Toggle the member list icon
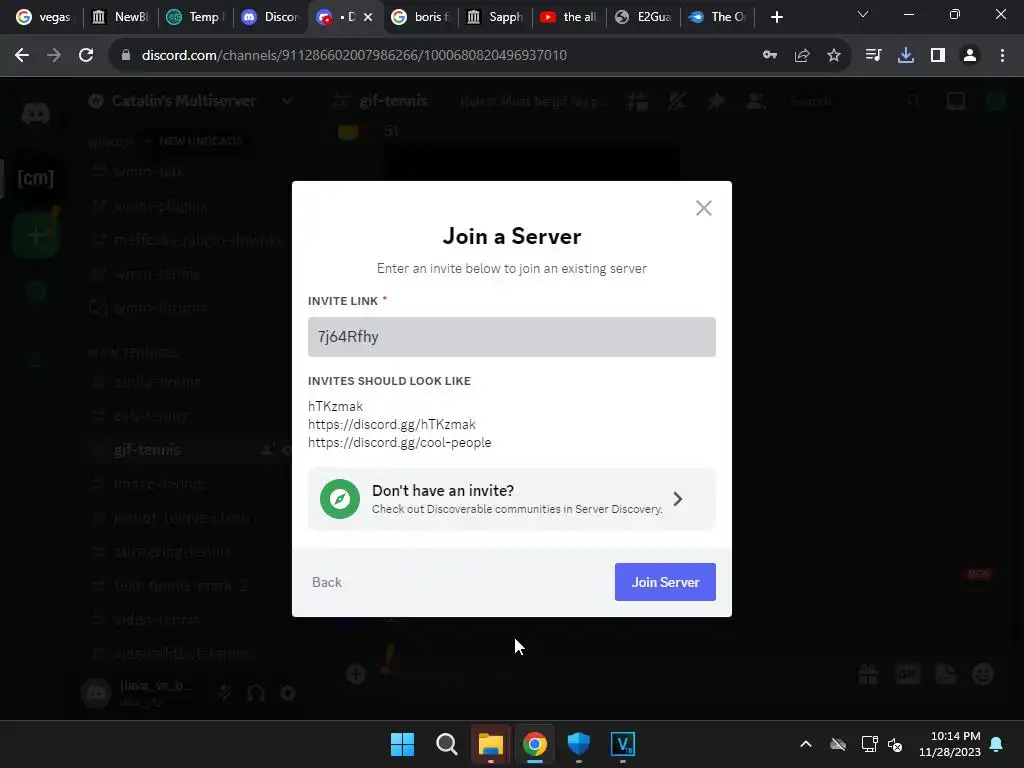This screenshot has height=768, width=1024. 756,101
